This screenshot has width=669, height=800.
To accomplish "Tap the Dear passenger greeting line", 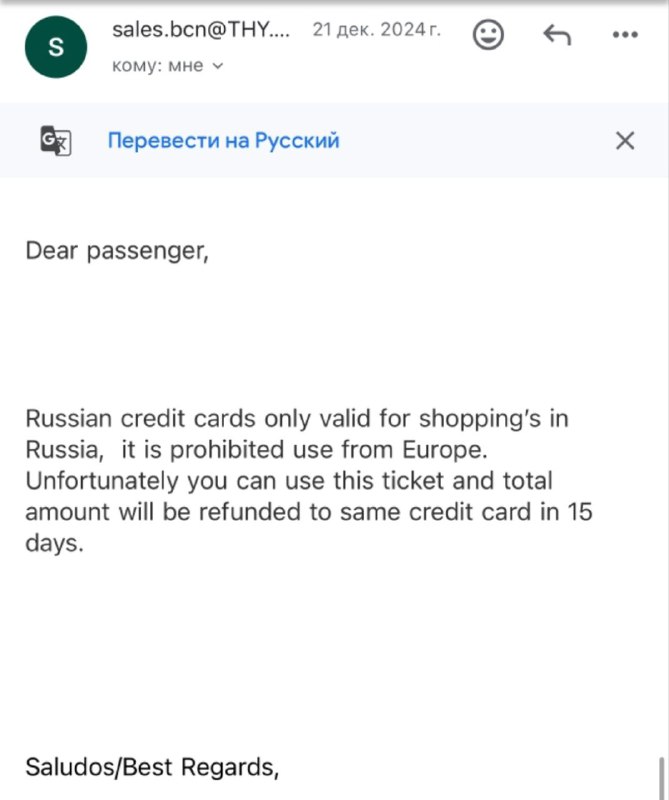I will pos(117,251).
